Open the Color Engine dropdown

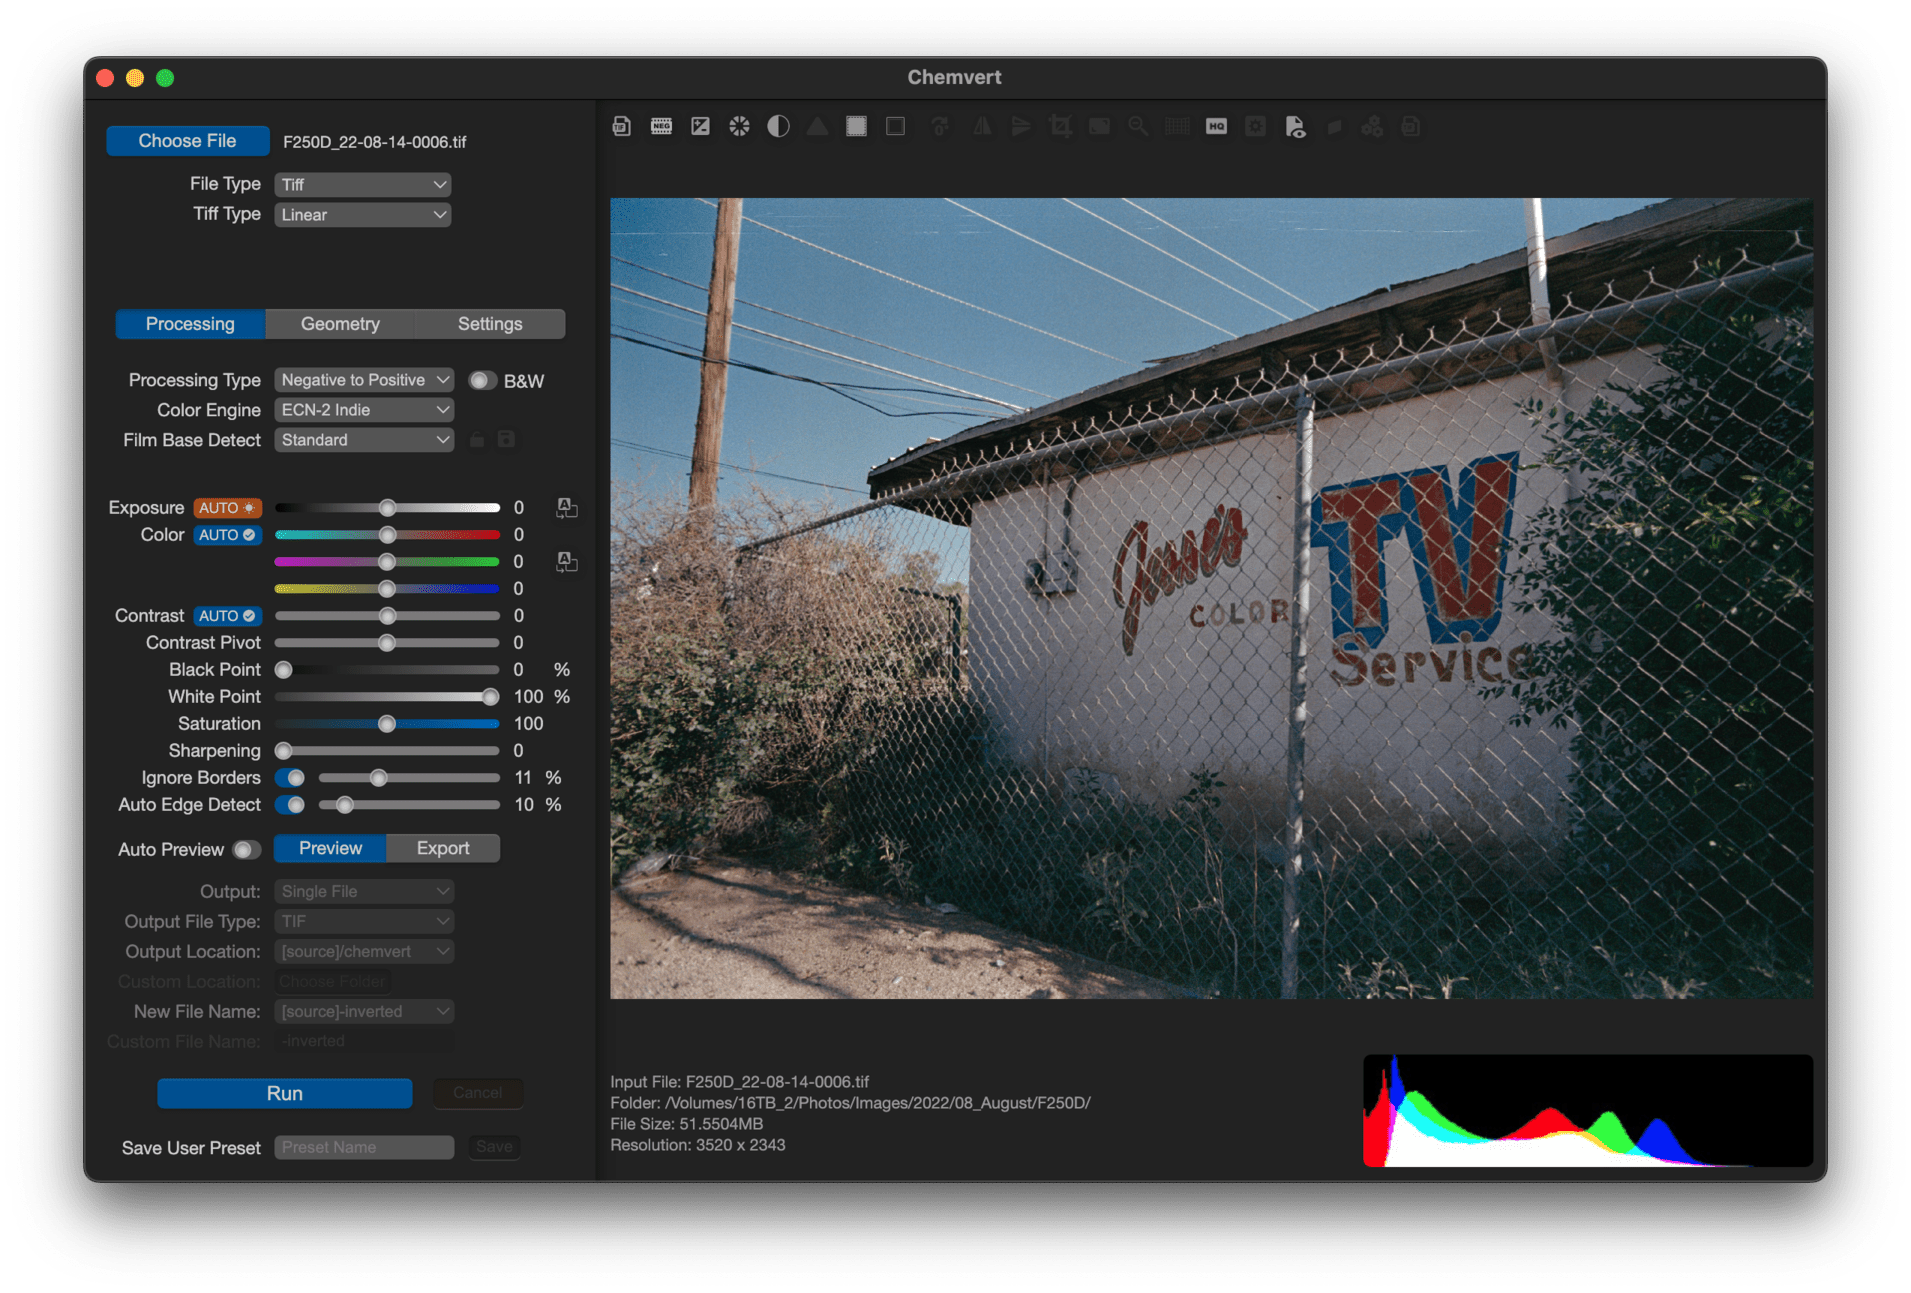click(363, 410)
